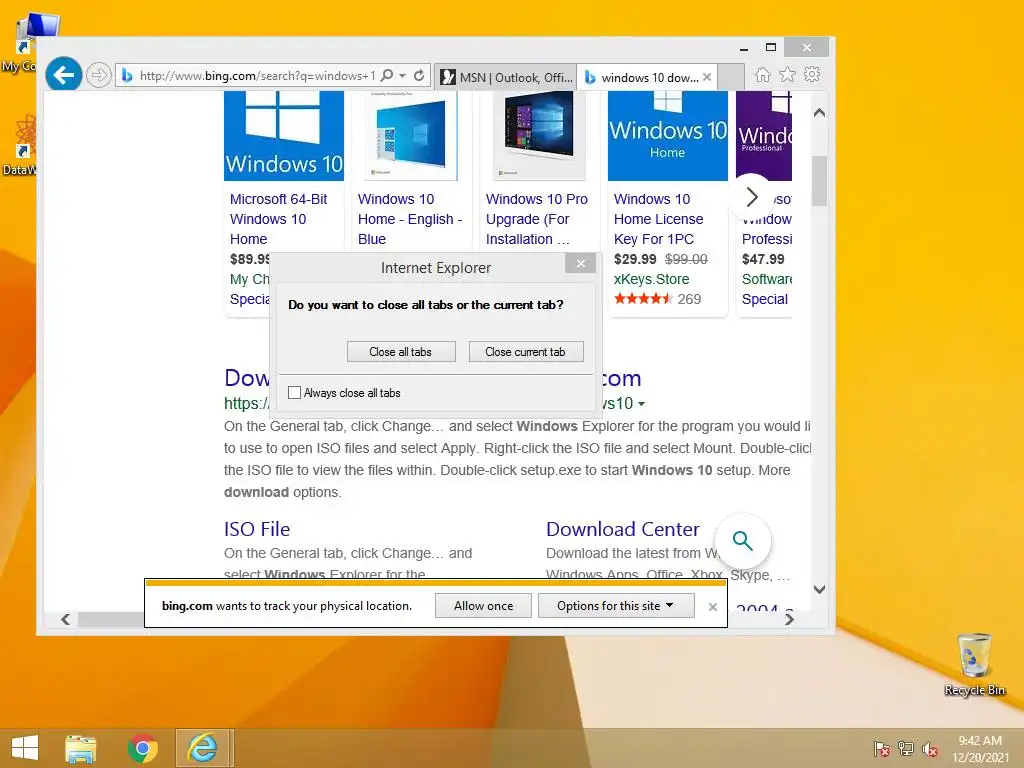Refresh the page with the reload icon

(419, 76)
